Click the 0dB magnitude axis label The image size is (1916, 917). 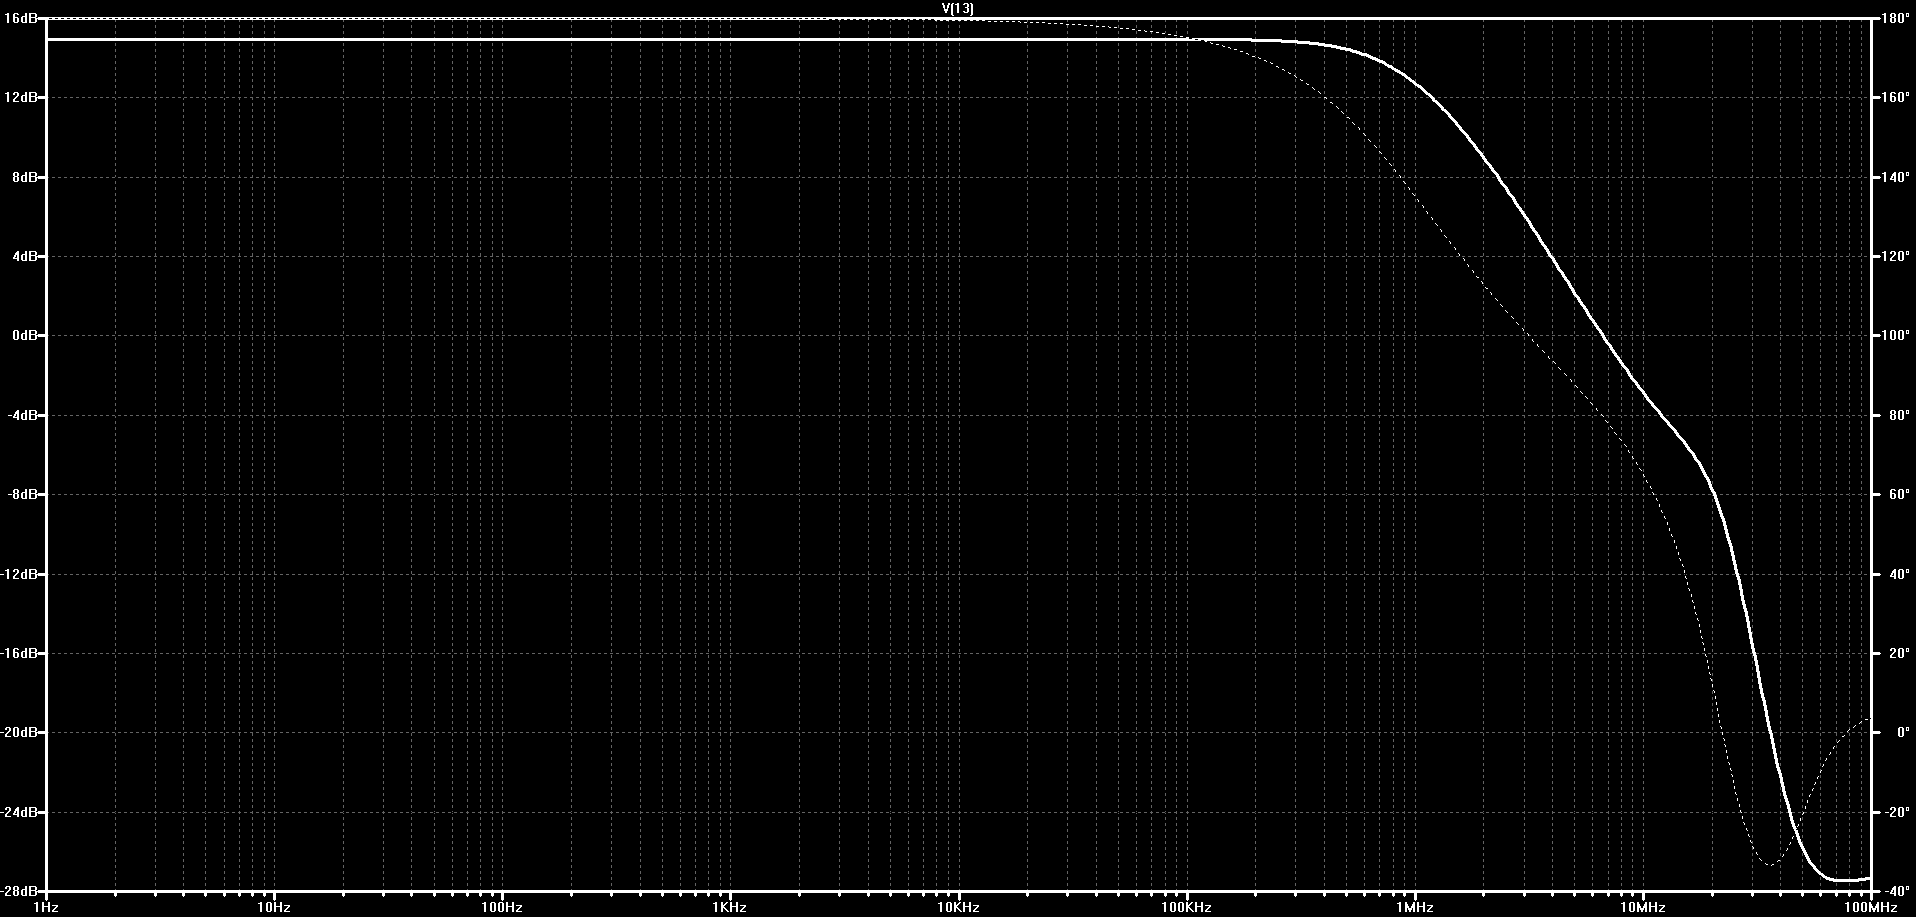(x=23, y=336)
